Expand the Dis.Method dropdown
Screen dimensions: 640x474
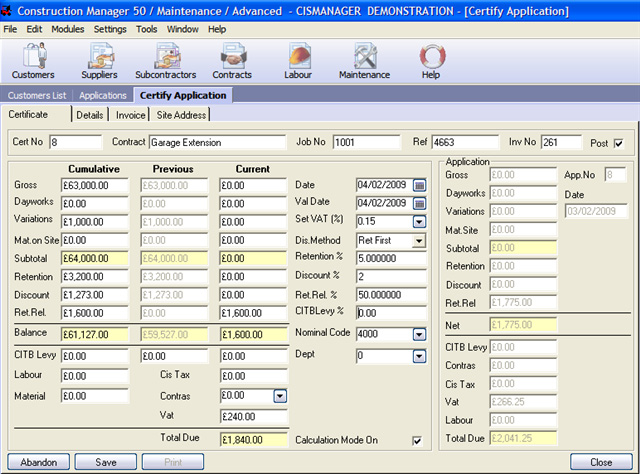(x=419, y=240)
